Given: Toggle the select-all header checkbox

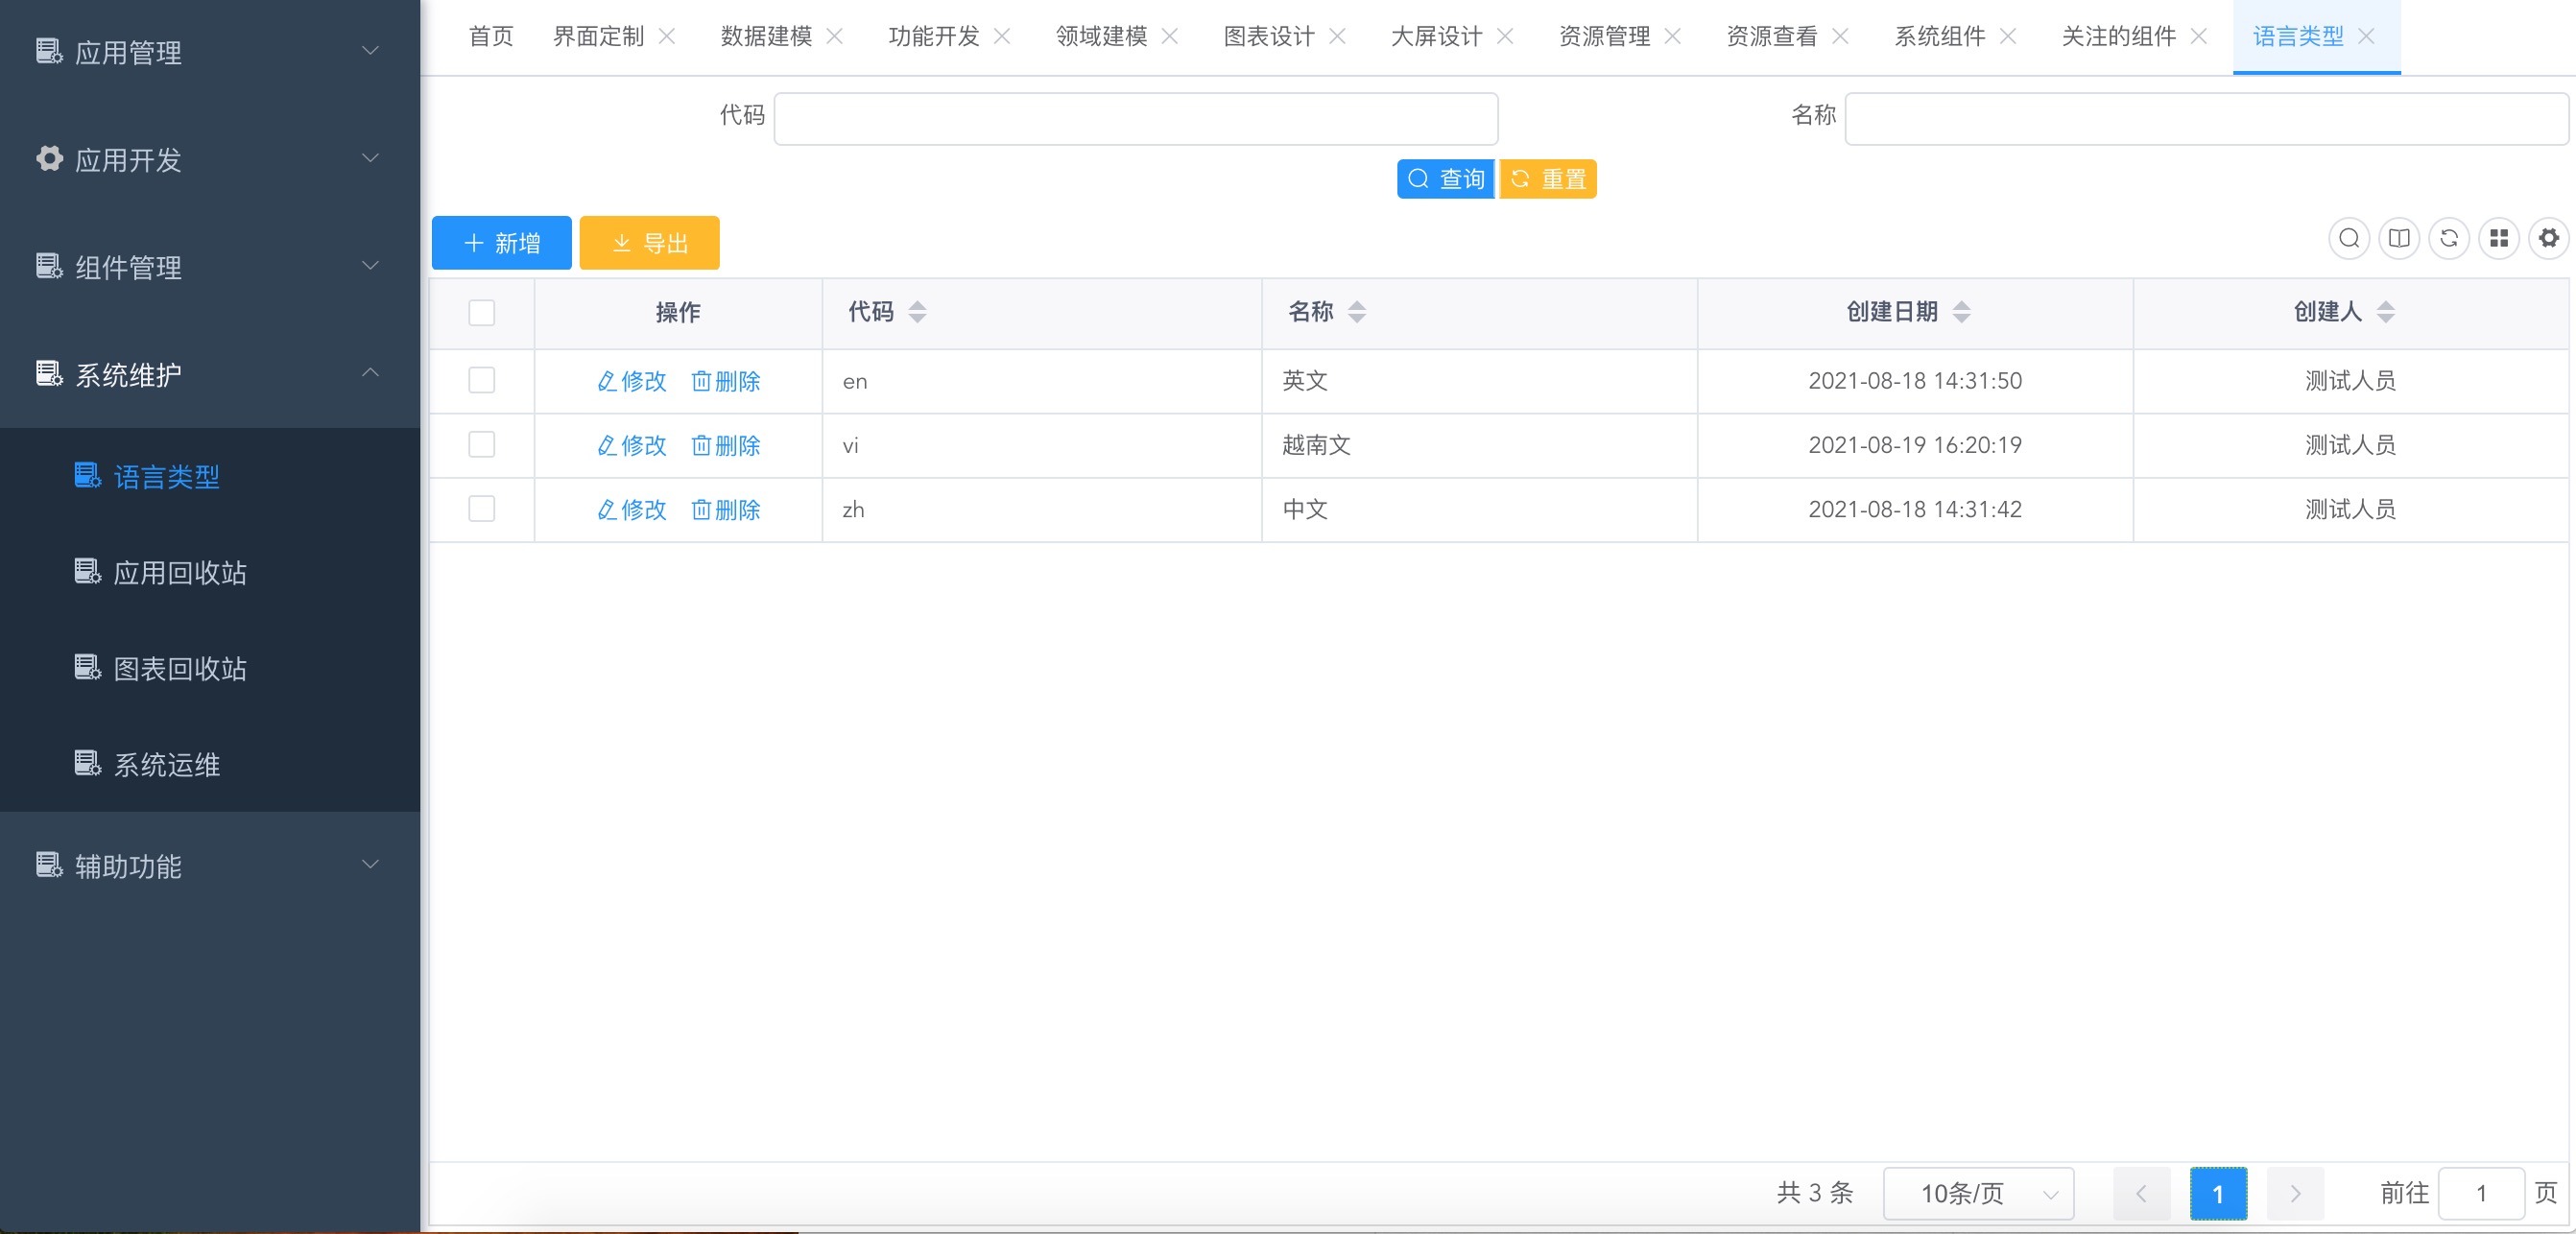Looking at the screenshot, I should [482, 313].
